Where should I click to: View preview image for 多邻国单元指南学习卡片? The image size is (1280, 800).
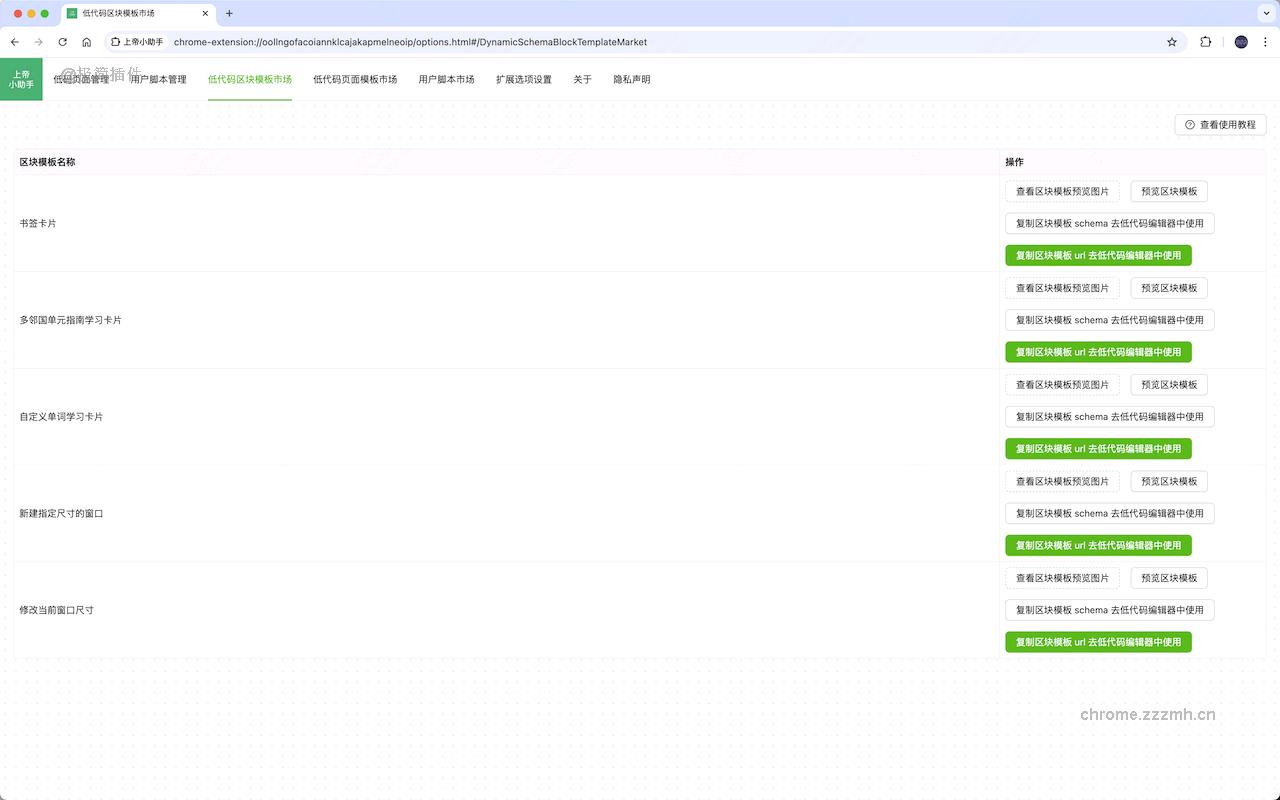(x=1062, y=288)
